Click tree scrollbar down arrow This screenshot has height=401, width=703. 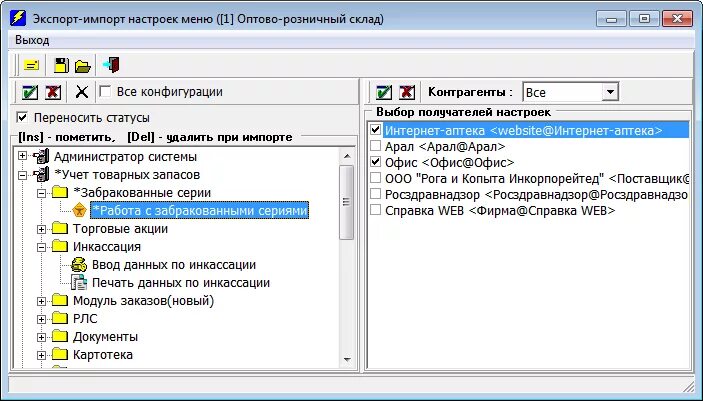point(347,359)
